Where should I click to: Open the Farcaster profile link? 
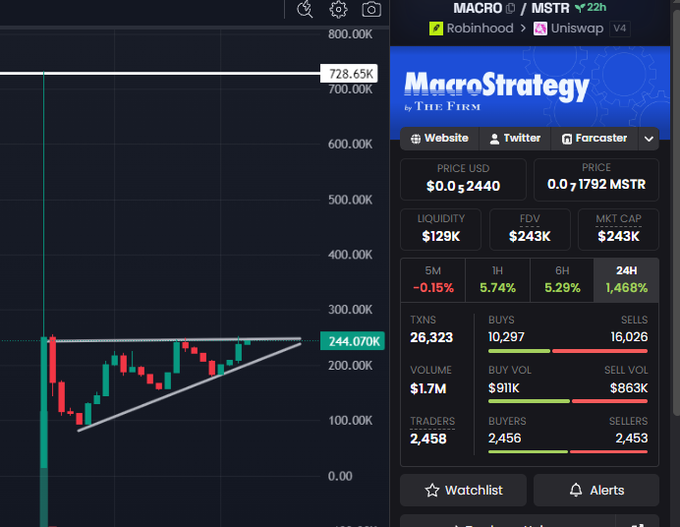594,138
